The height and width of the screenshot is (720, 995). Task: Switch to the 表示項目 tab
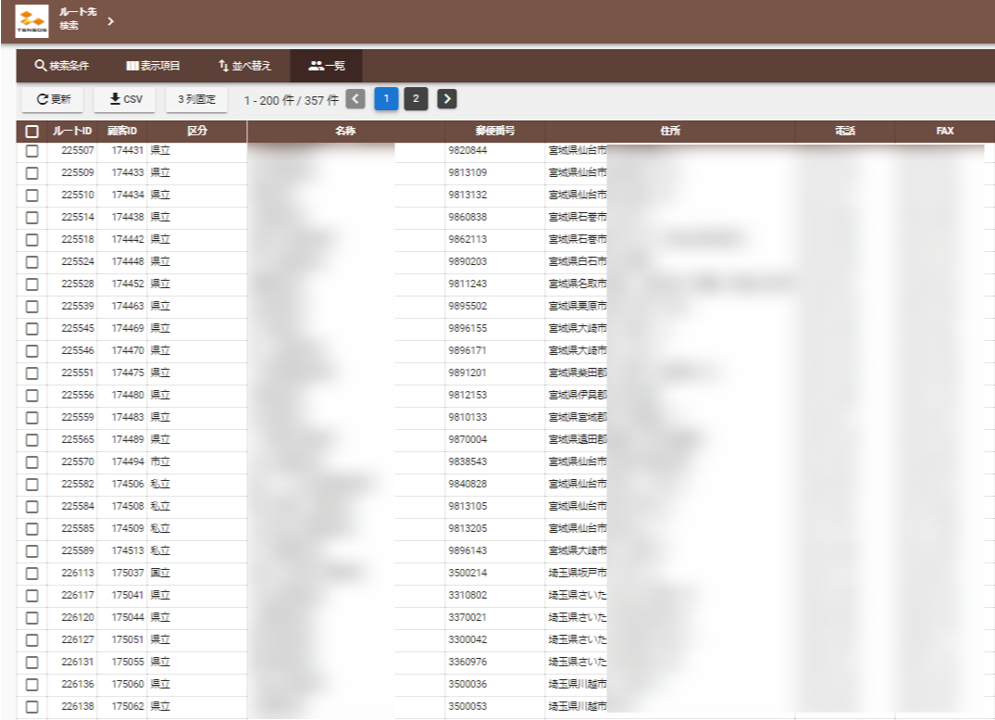(153, 66)
